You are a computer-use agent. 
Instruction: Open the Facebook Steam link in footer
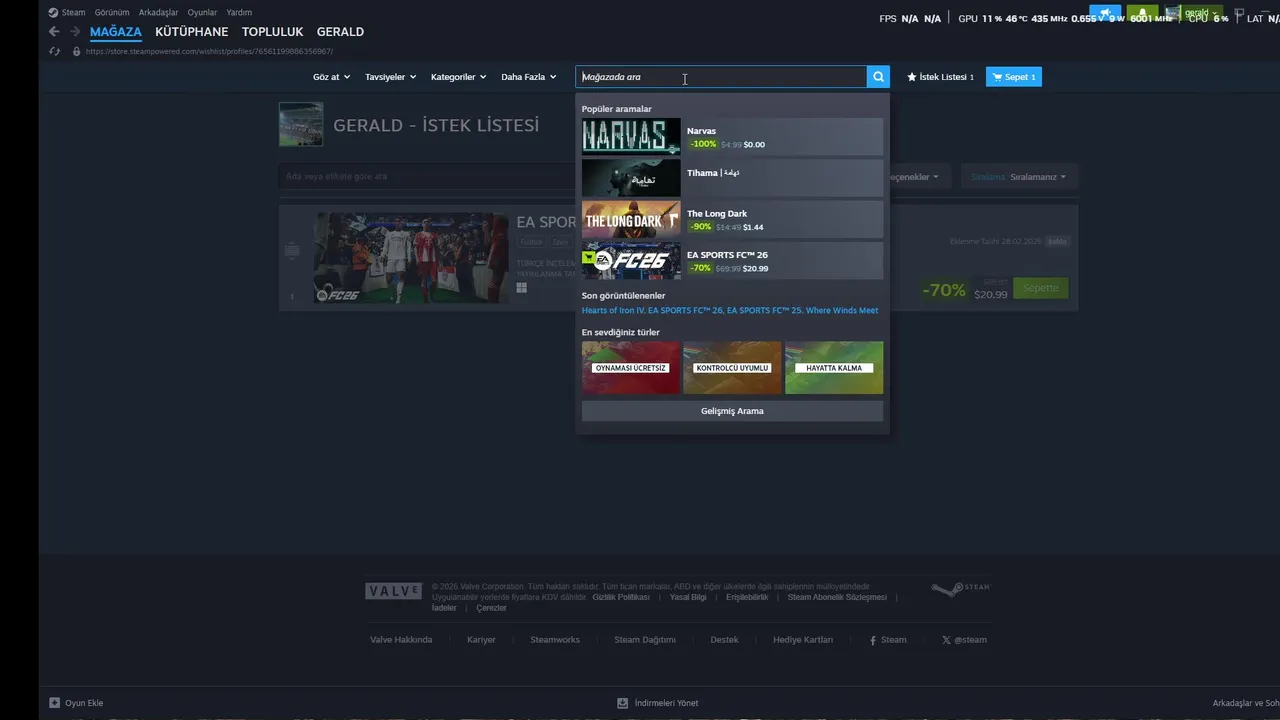[x=888, y=640]
